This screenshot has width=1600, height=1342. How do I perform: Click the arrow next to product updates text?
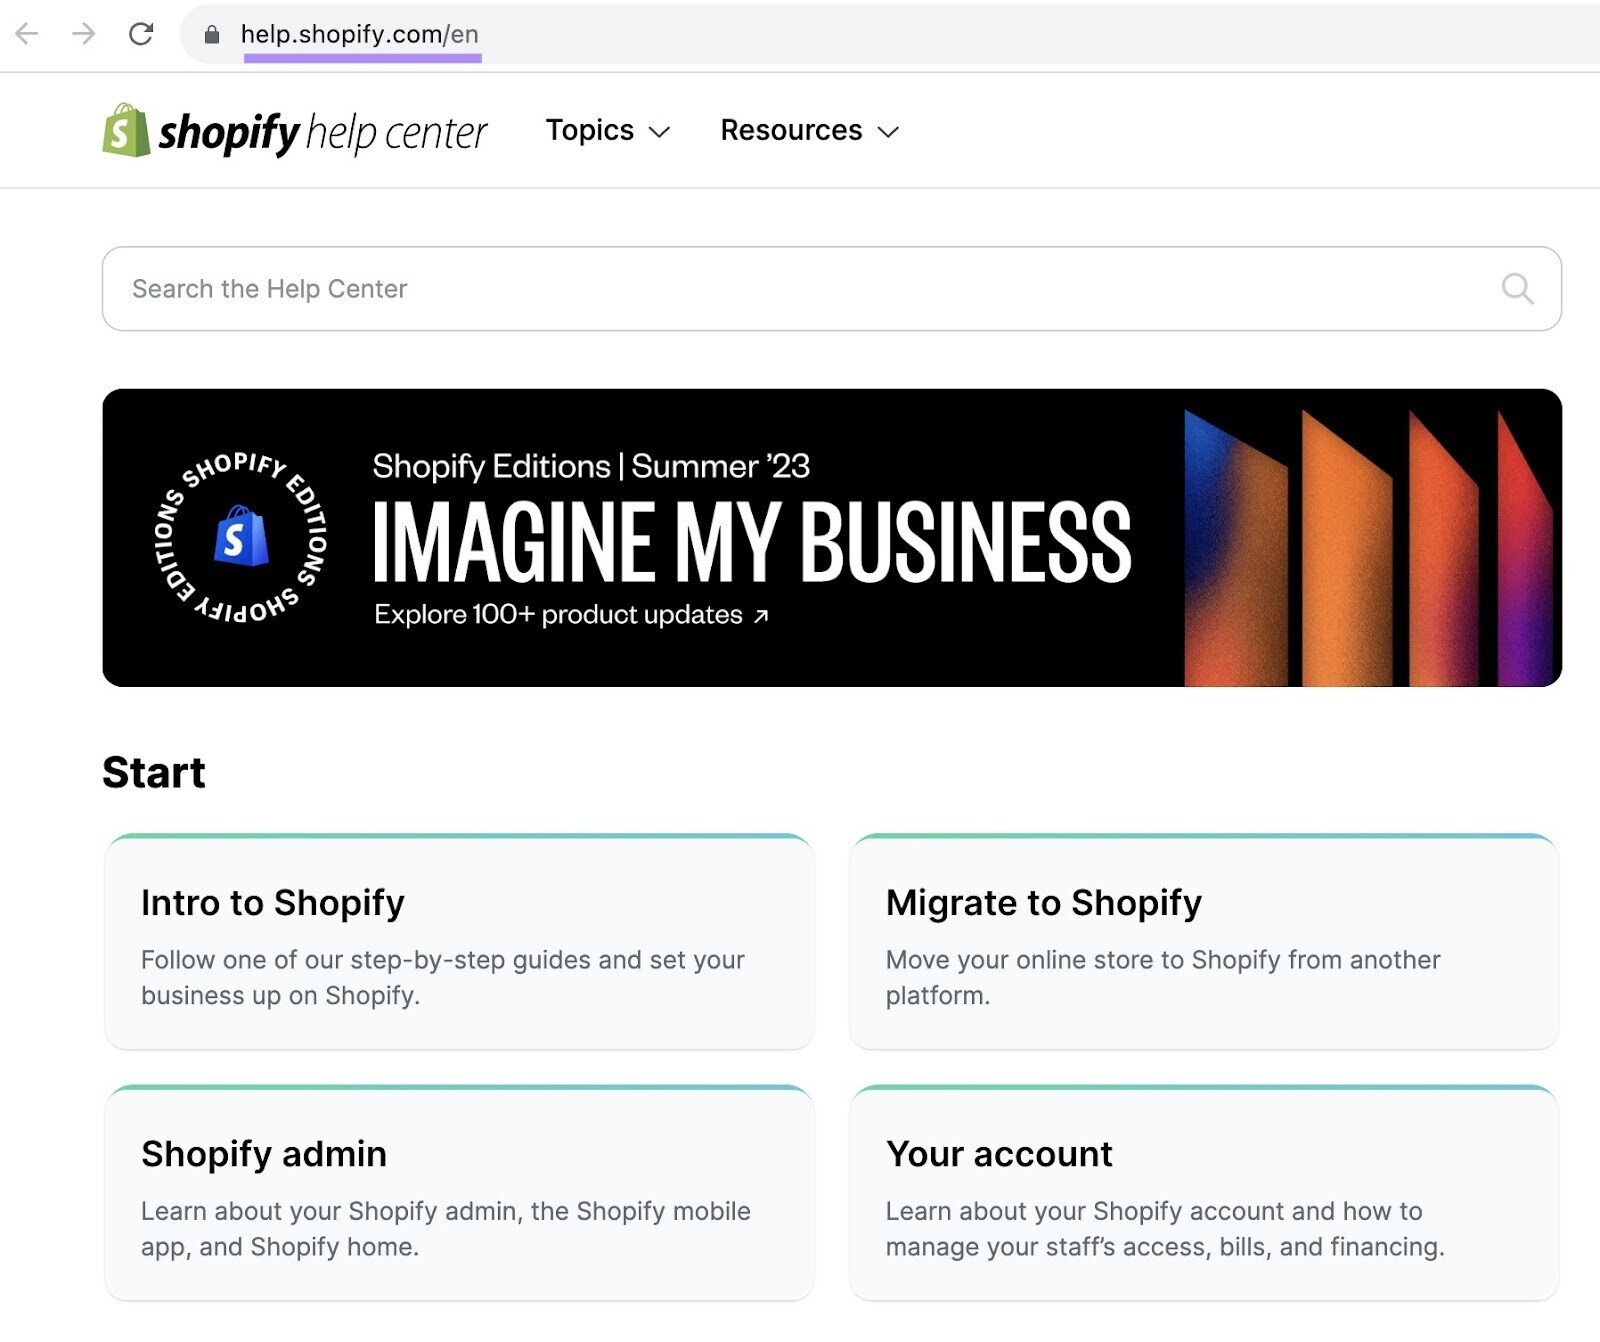pos(763,615)
